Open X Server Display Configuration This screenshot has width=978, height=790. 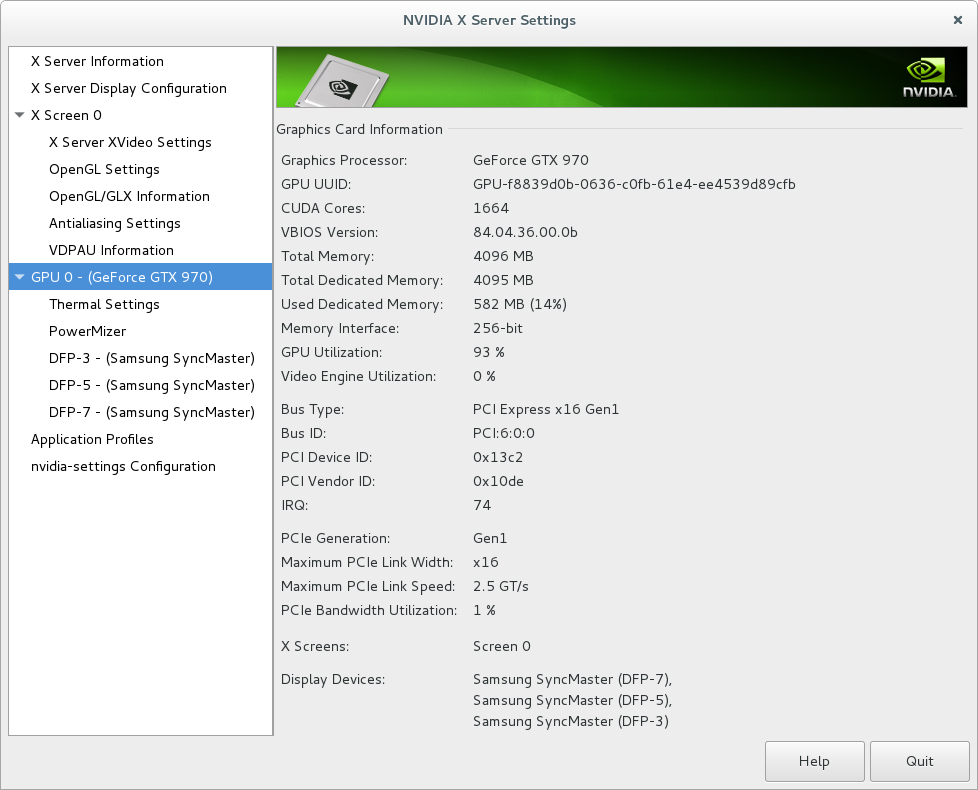pos(128,89)
